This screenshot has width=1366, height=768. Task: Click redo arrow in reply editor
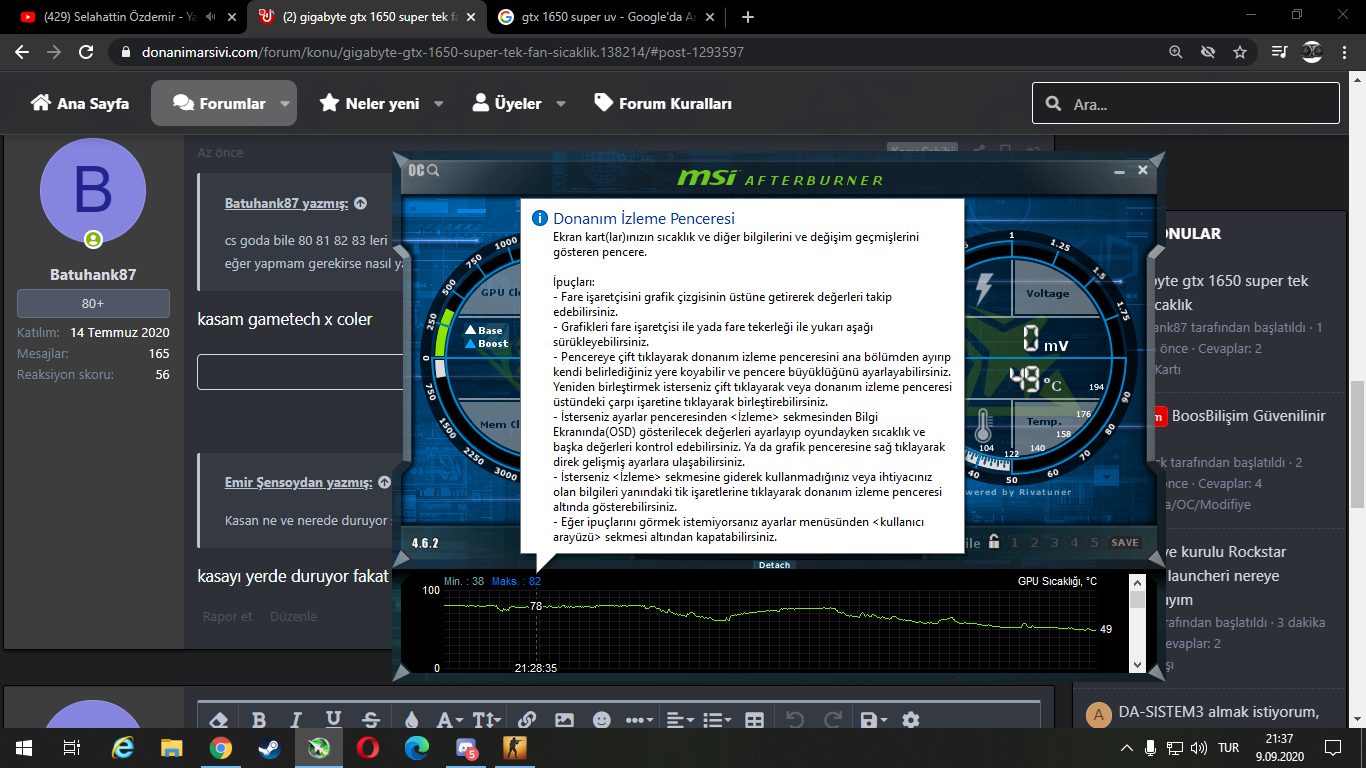point(832,720)
